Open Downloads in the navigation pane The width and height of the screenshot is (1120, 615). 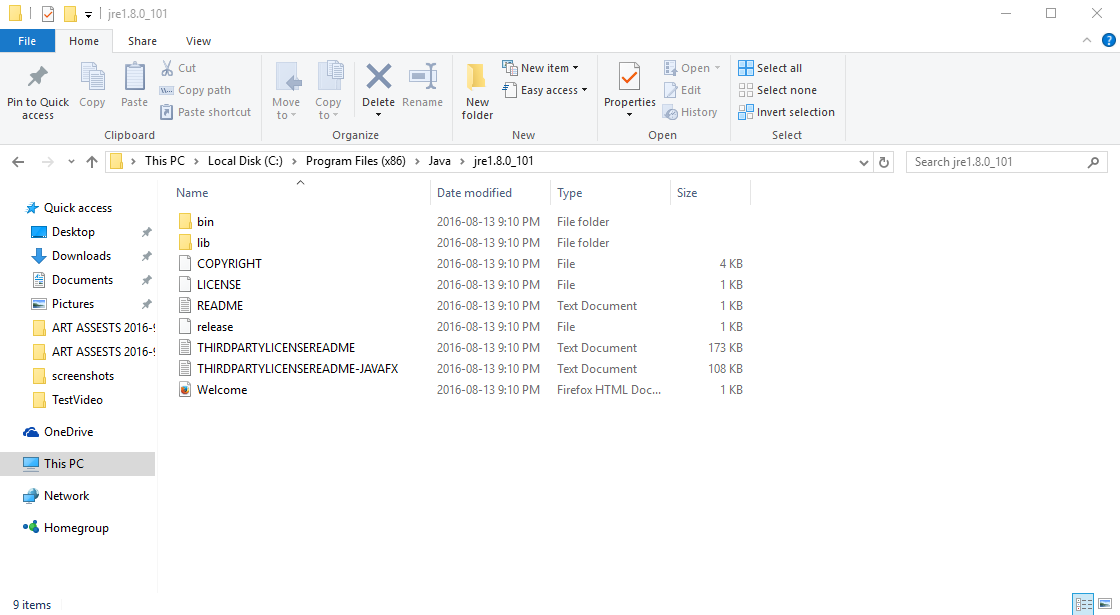[81, 256]
